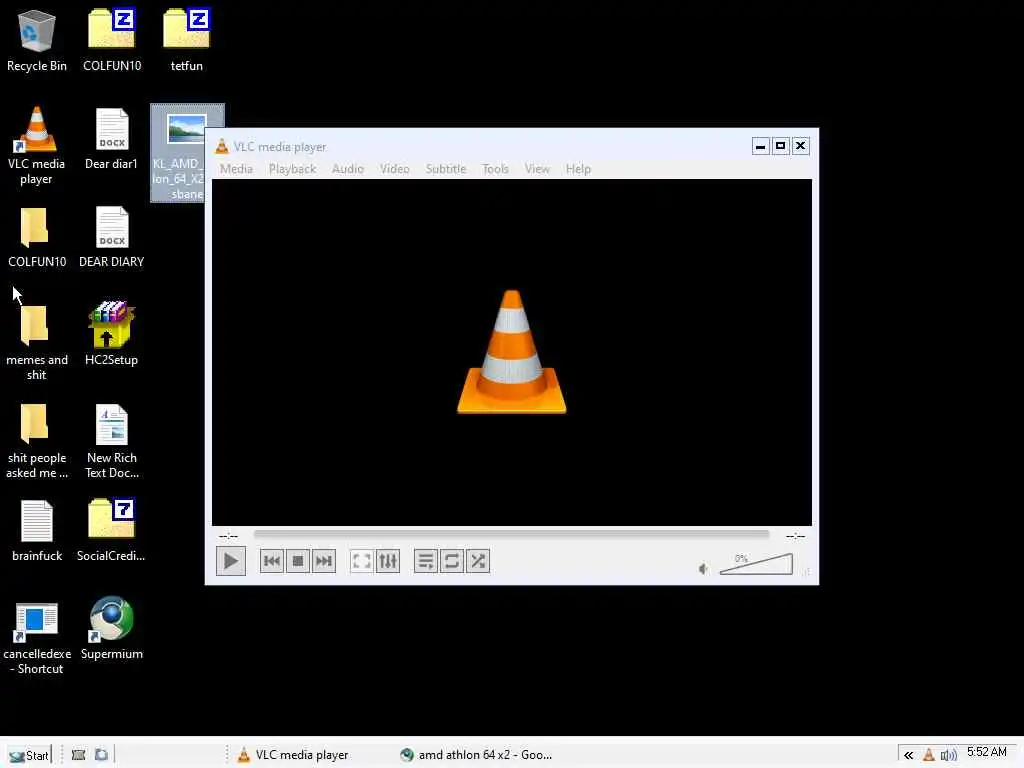Click the Play button in VLC
This screenshot has width=1024, height=768.
point(231,561)
